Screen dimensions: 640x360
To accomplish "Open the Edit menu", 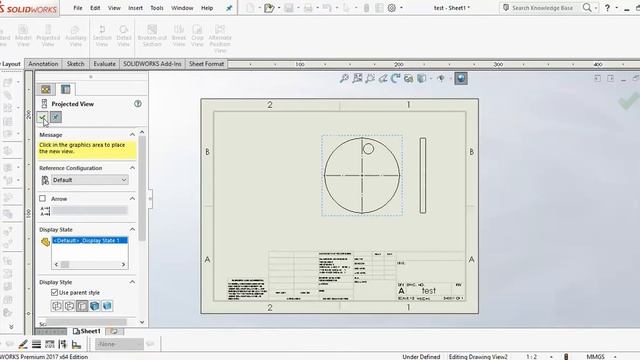I will point(95,8).
